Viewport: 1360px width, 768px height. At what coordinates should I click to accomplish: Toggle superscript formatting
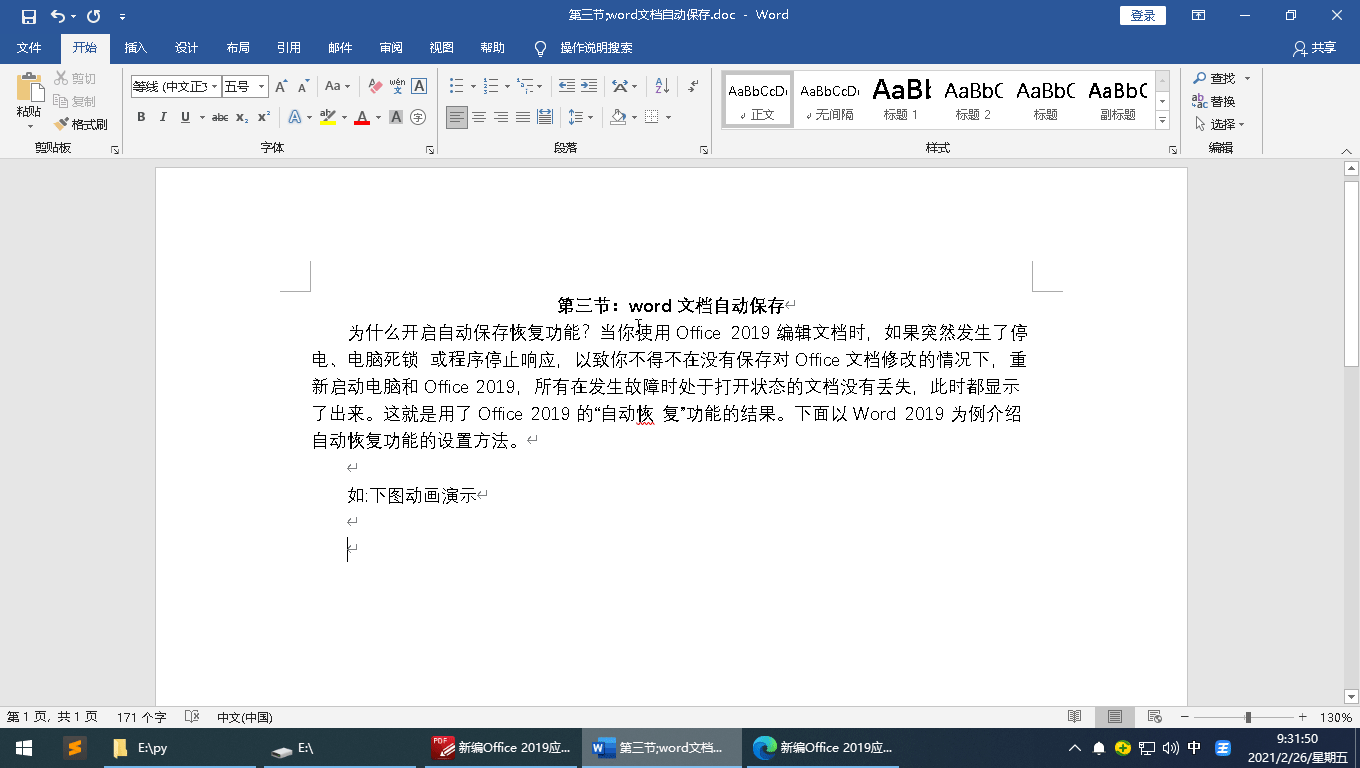264,117
